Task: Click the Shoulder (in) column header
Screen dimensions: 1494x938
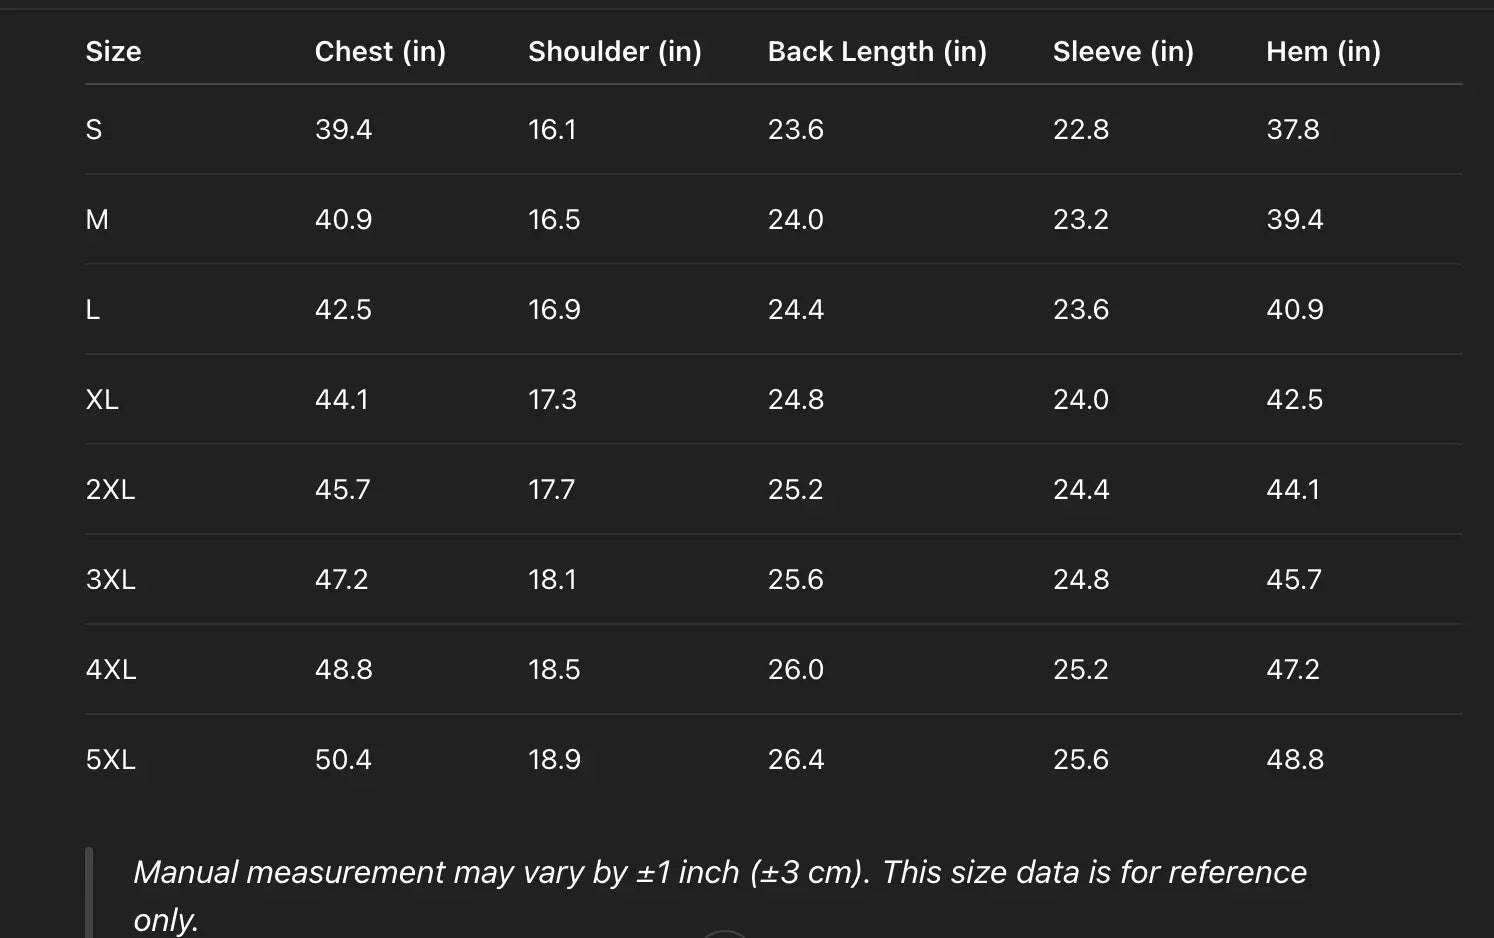Action: click(x=614, y=52)
